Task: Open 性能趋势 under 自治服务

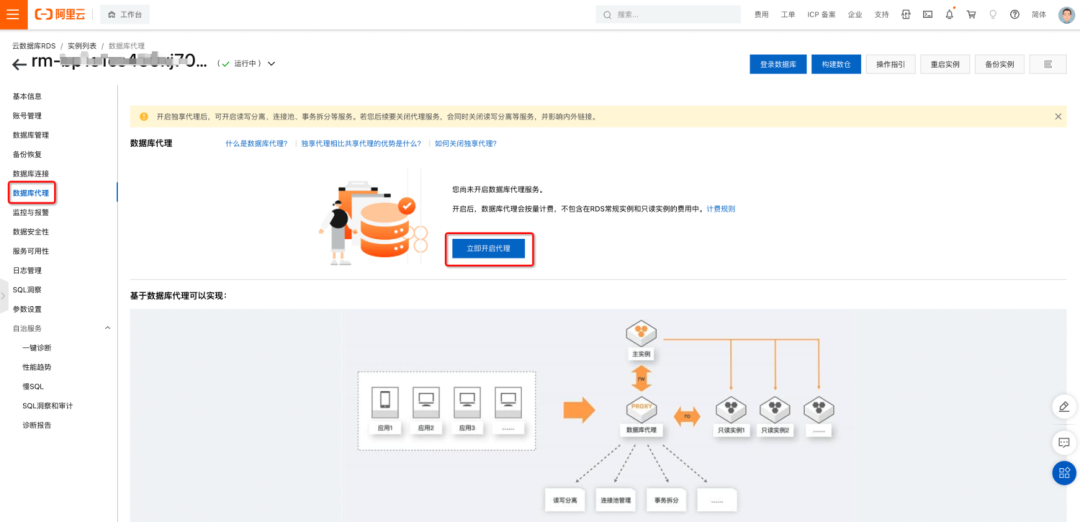Action: tap(37, 367)
